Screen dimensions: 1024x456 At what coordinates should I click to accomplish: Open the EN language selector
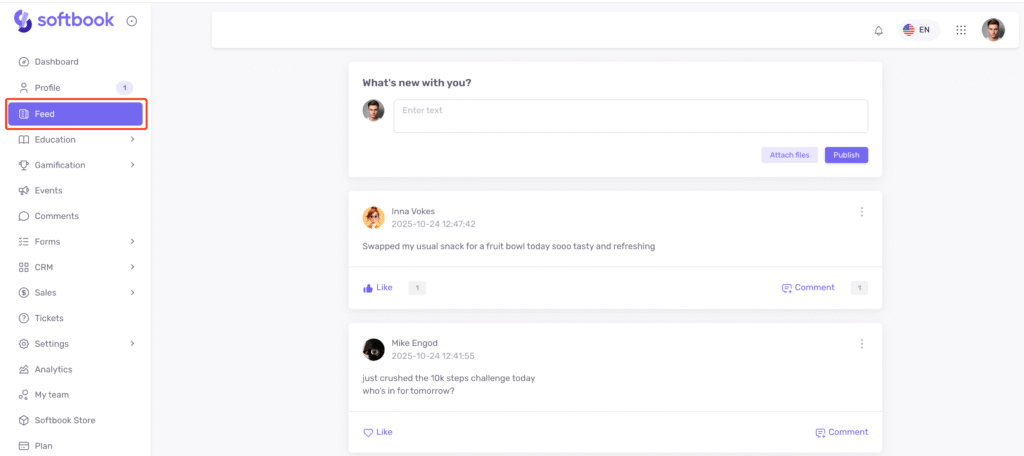tap(917, 30)
